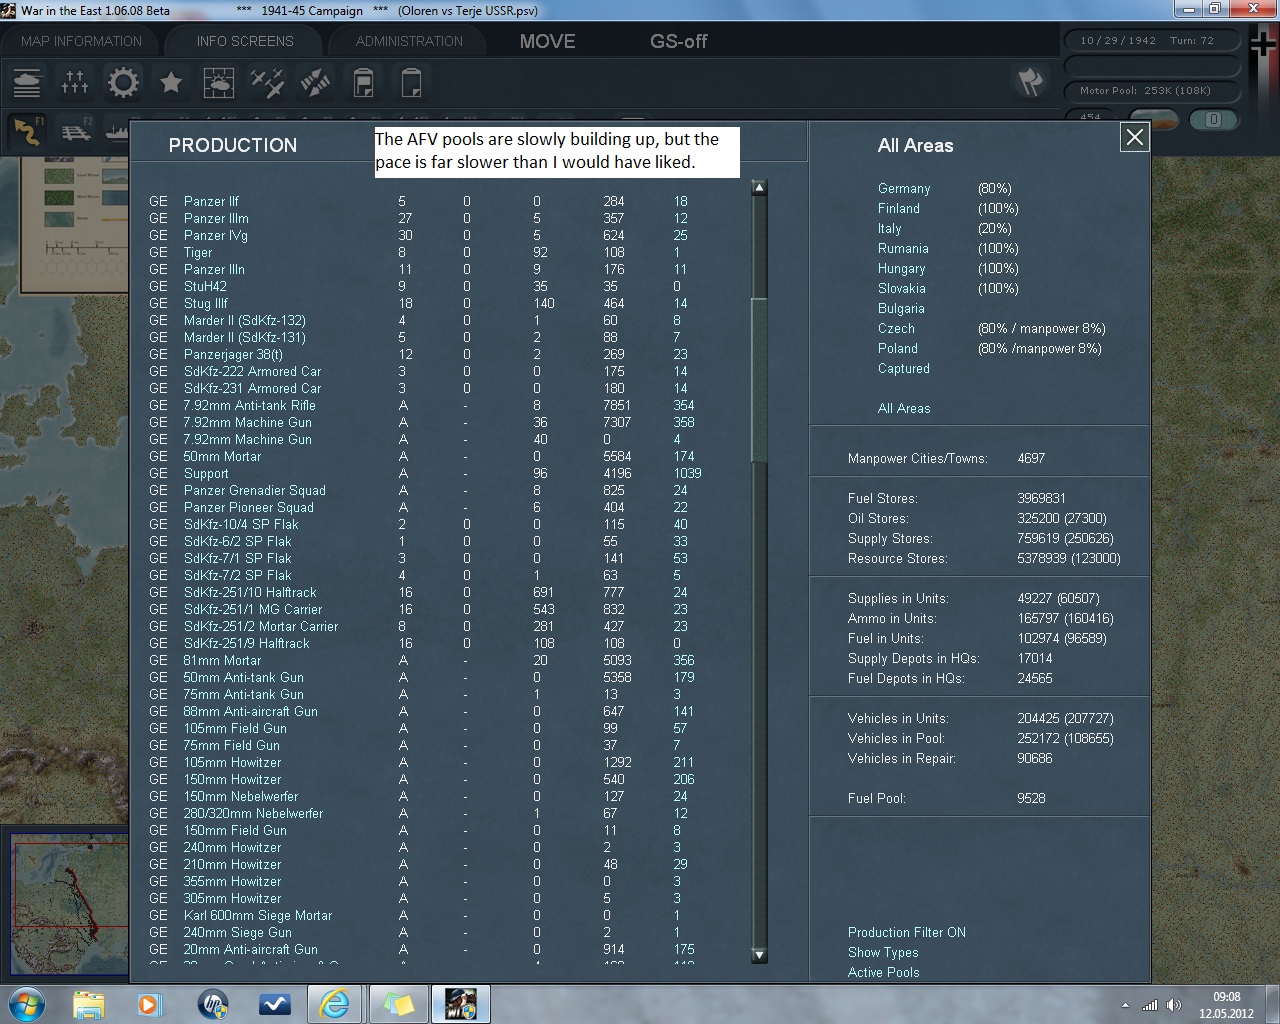Click the crossed arrows toolbar icon
The height and width of the screenshot is (1024, 1280).
315,82
